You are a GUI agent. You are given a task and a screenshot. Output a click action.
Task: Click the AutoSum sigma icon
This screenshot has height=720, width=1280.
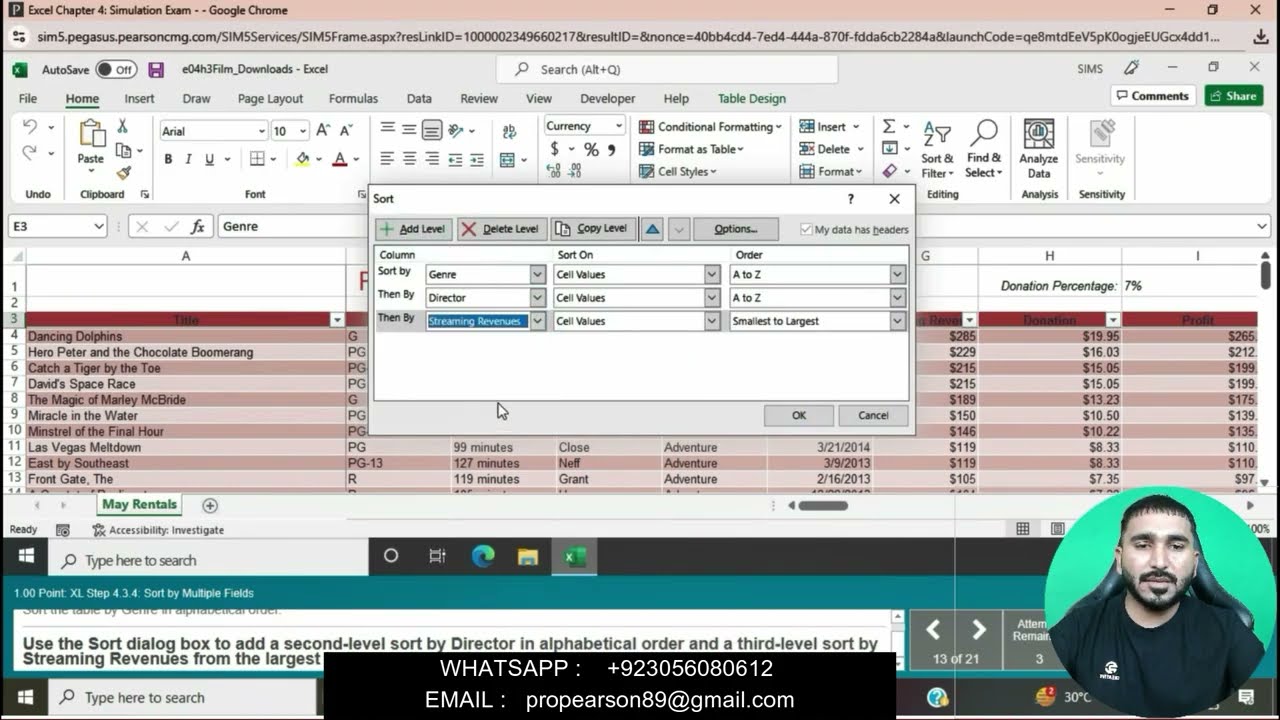click(888, 126)
